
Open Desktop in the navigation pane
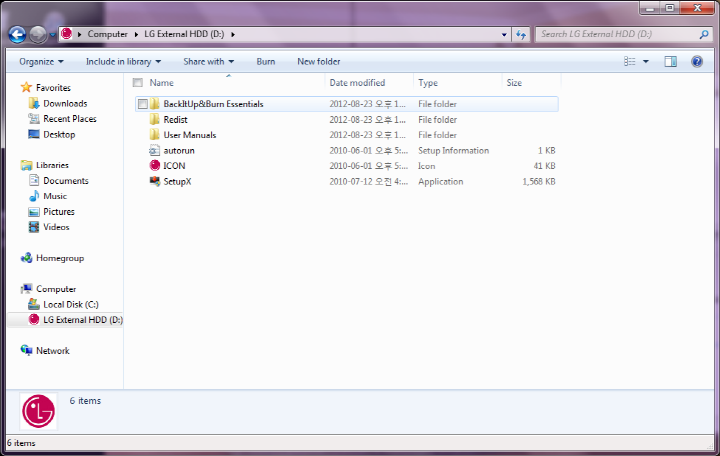click(59, 135)
